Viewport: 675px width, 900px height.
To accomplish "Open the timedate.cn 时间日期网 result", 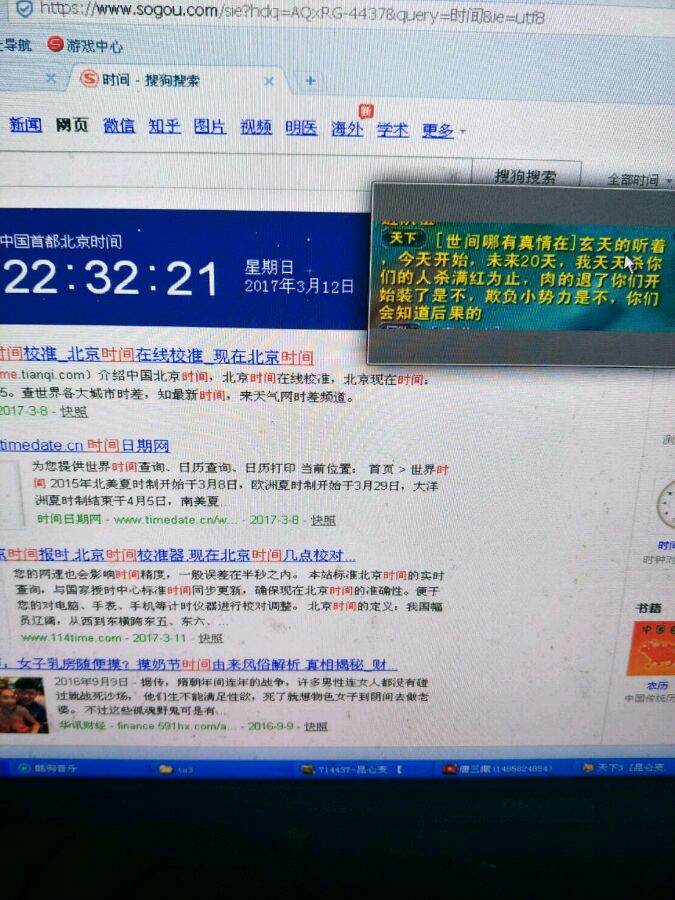I will tap(85, 445).
